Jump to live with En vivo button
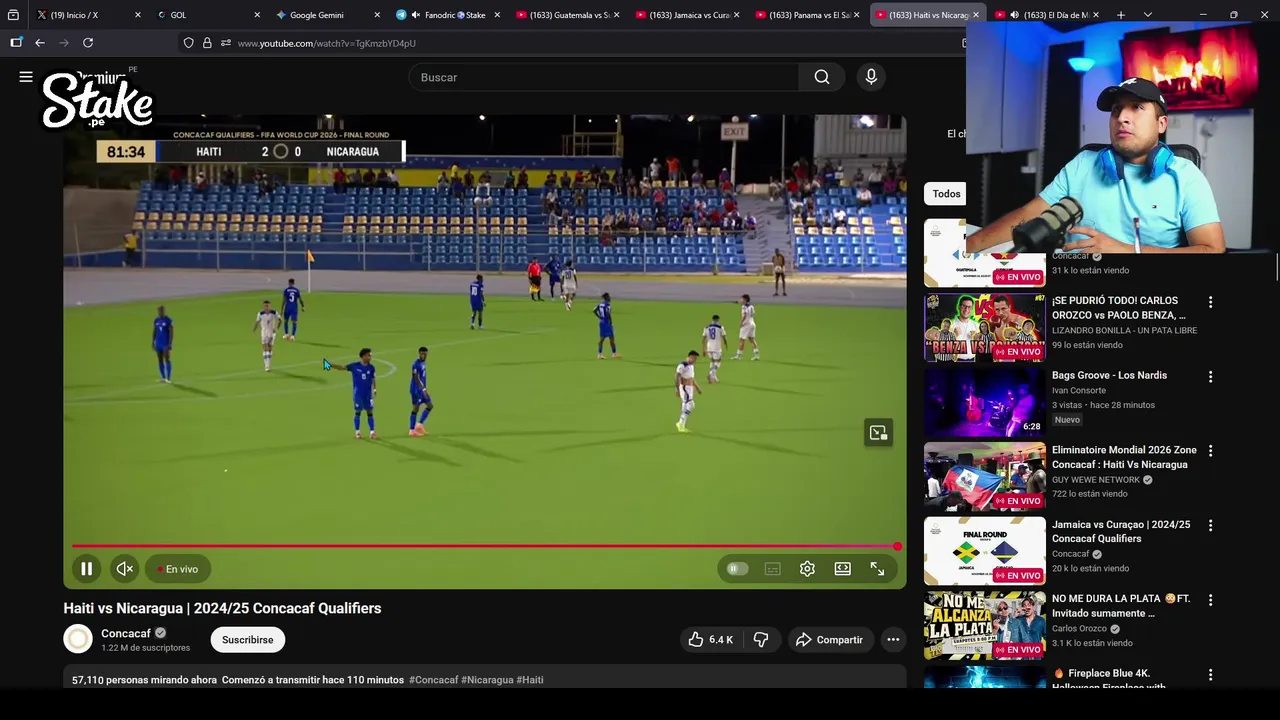1280x720 pixels. click(x=177, y=569)
